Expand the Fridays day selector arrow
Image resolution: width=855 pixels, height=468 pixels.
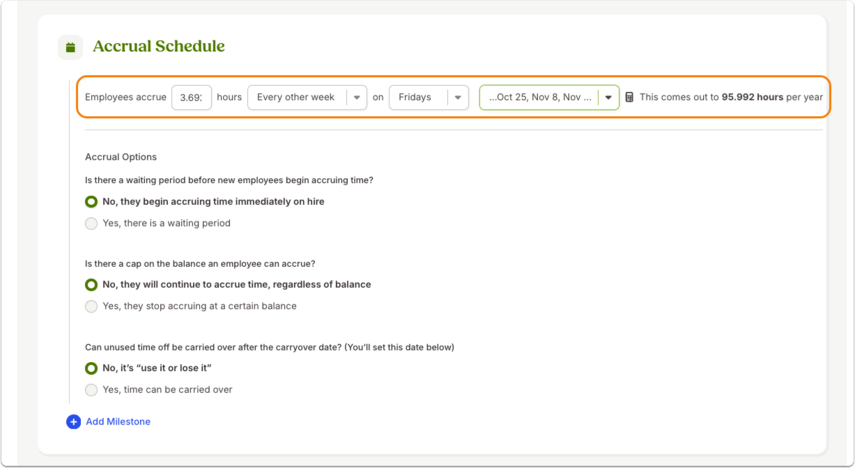[458, 98]
